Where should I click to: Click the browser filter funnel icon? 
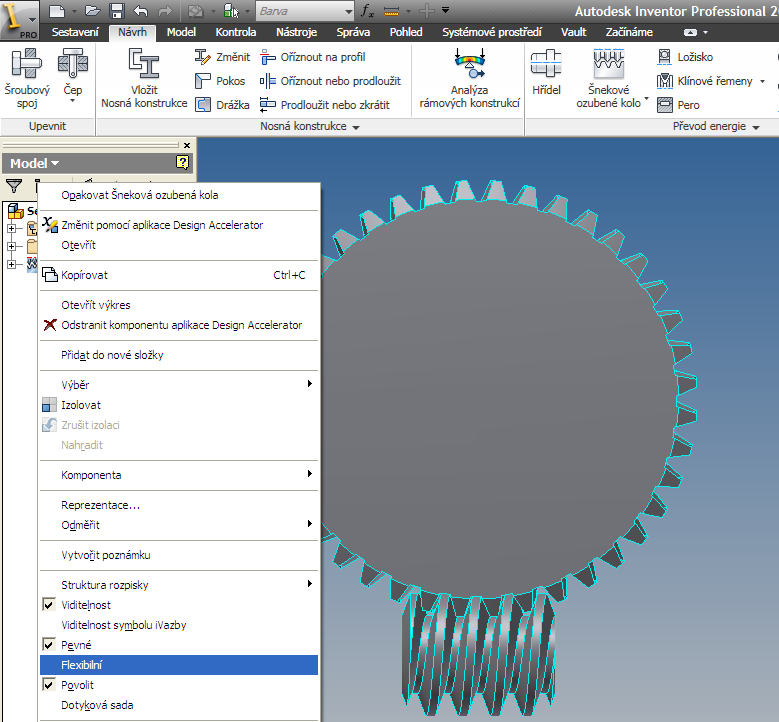point(14,186)
